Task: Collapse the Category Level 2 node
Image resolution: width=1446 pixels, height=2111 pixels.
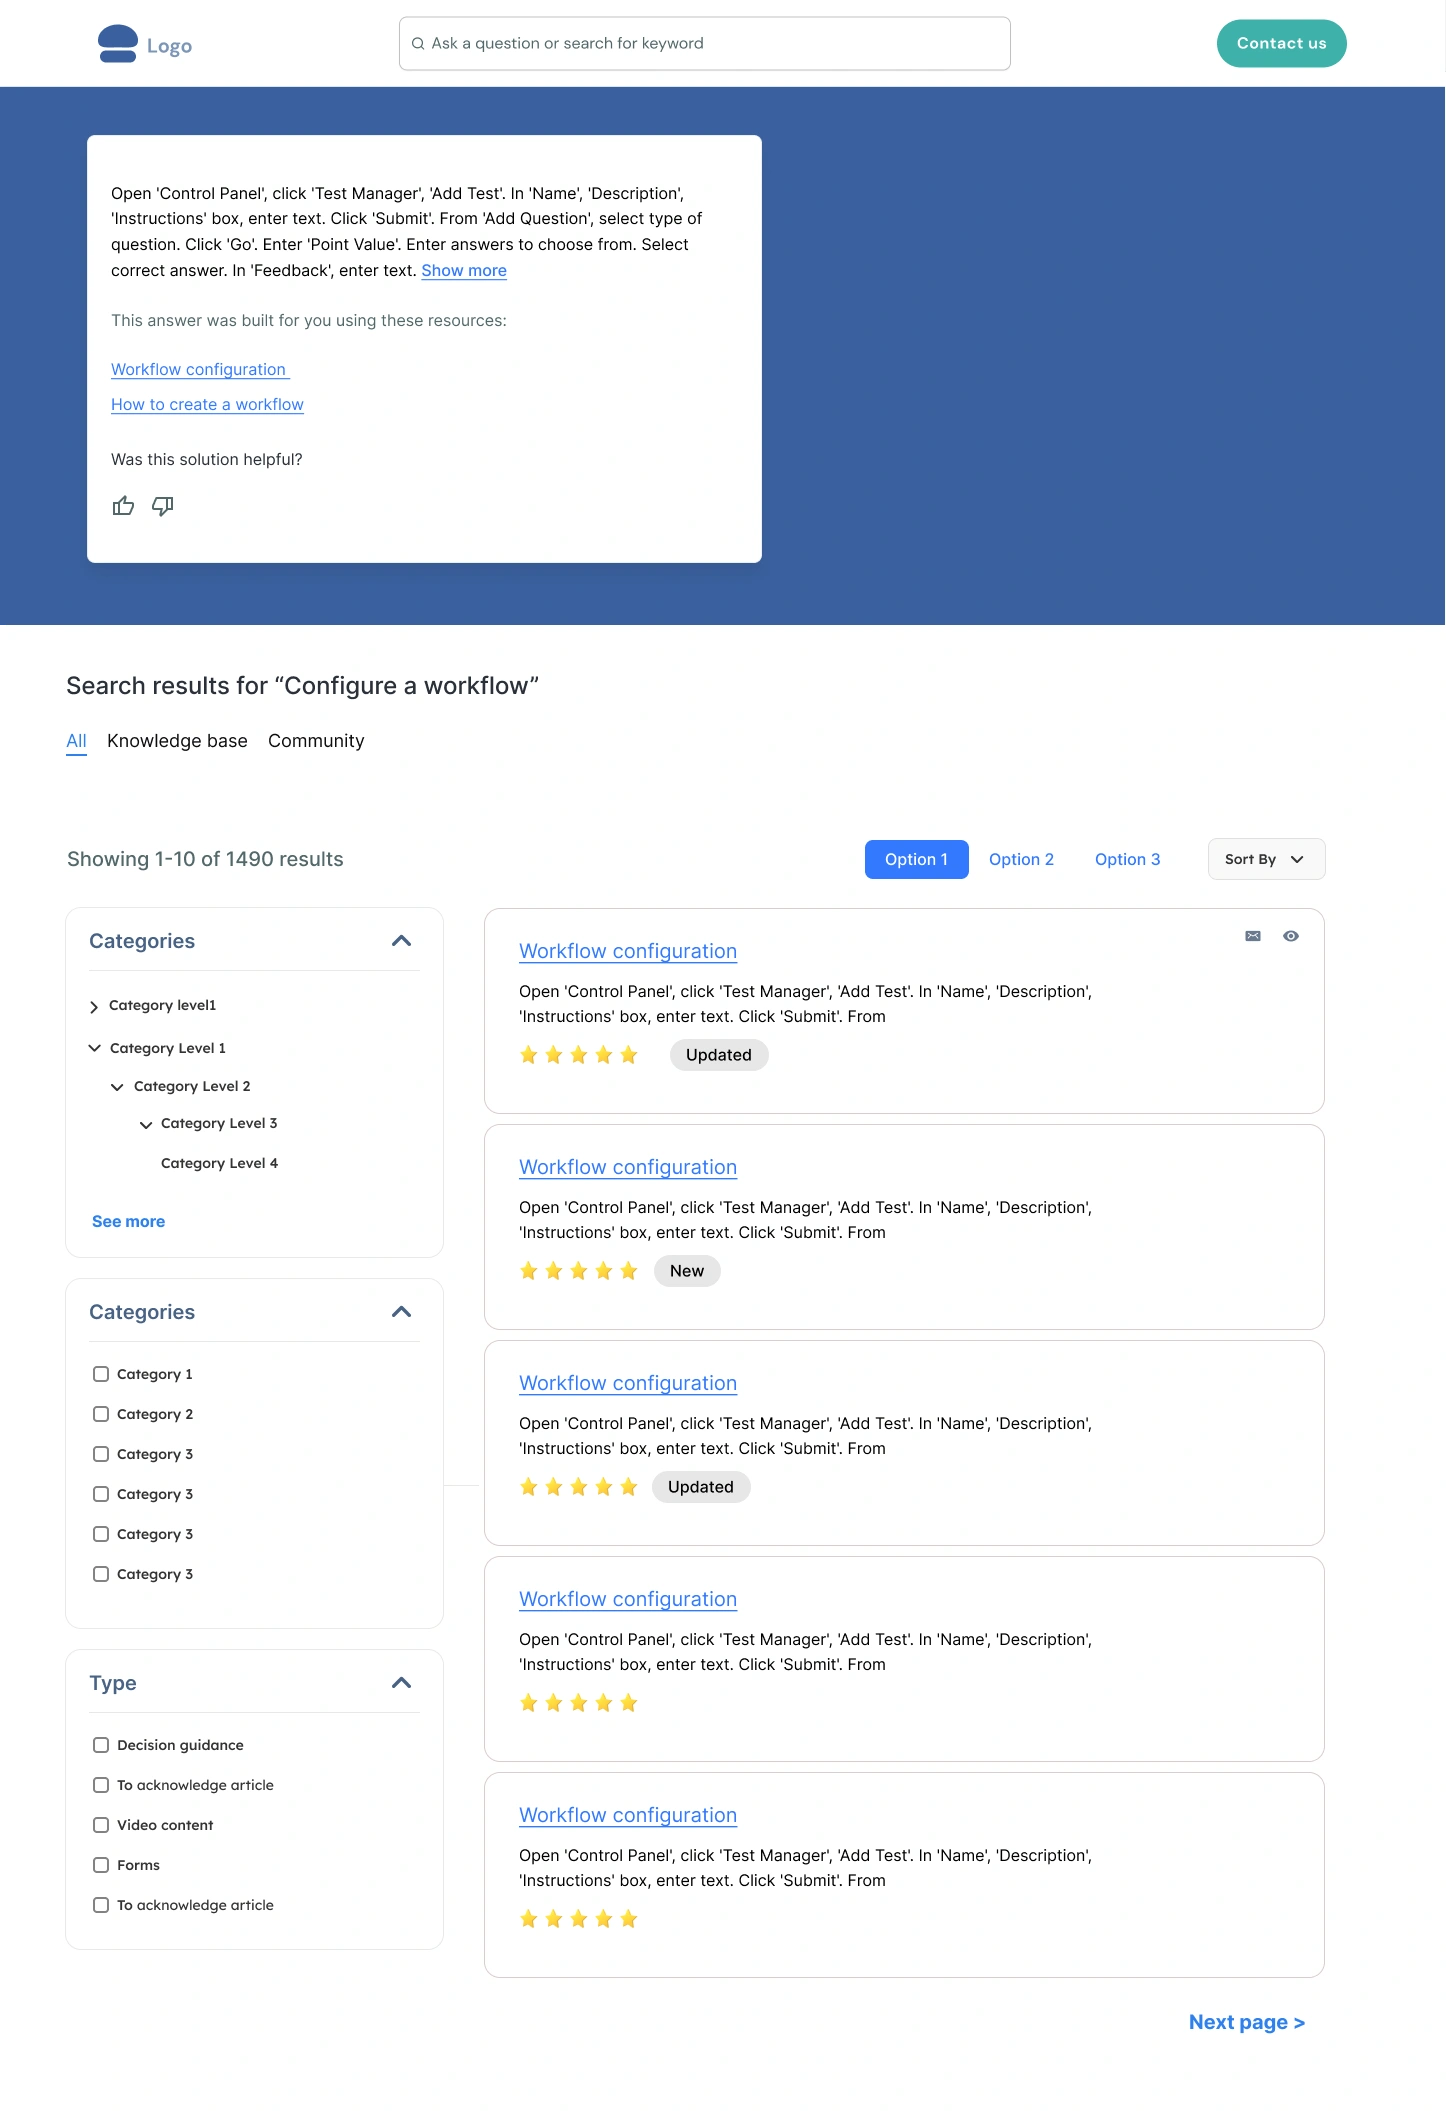Action: pos(117,1087)
